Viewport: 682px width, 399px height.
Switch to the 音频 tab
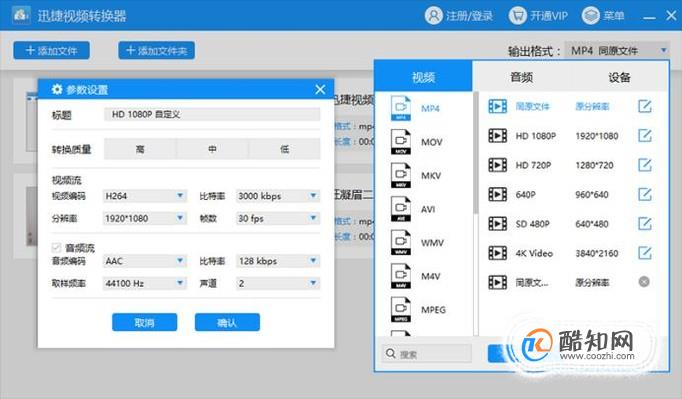[522, 77]
